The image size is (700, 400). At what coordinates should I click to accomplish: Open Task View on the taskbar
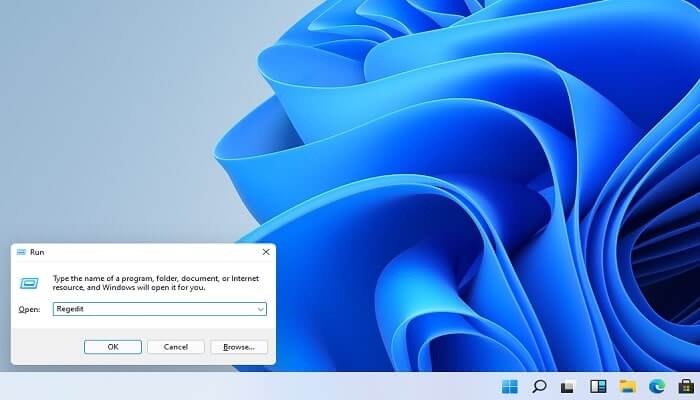pyautogui.click(x=568, y=386)
